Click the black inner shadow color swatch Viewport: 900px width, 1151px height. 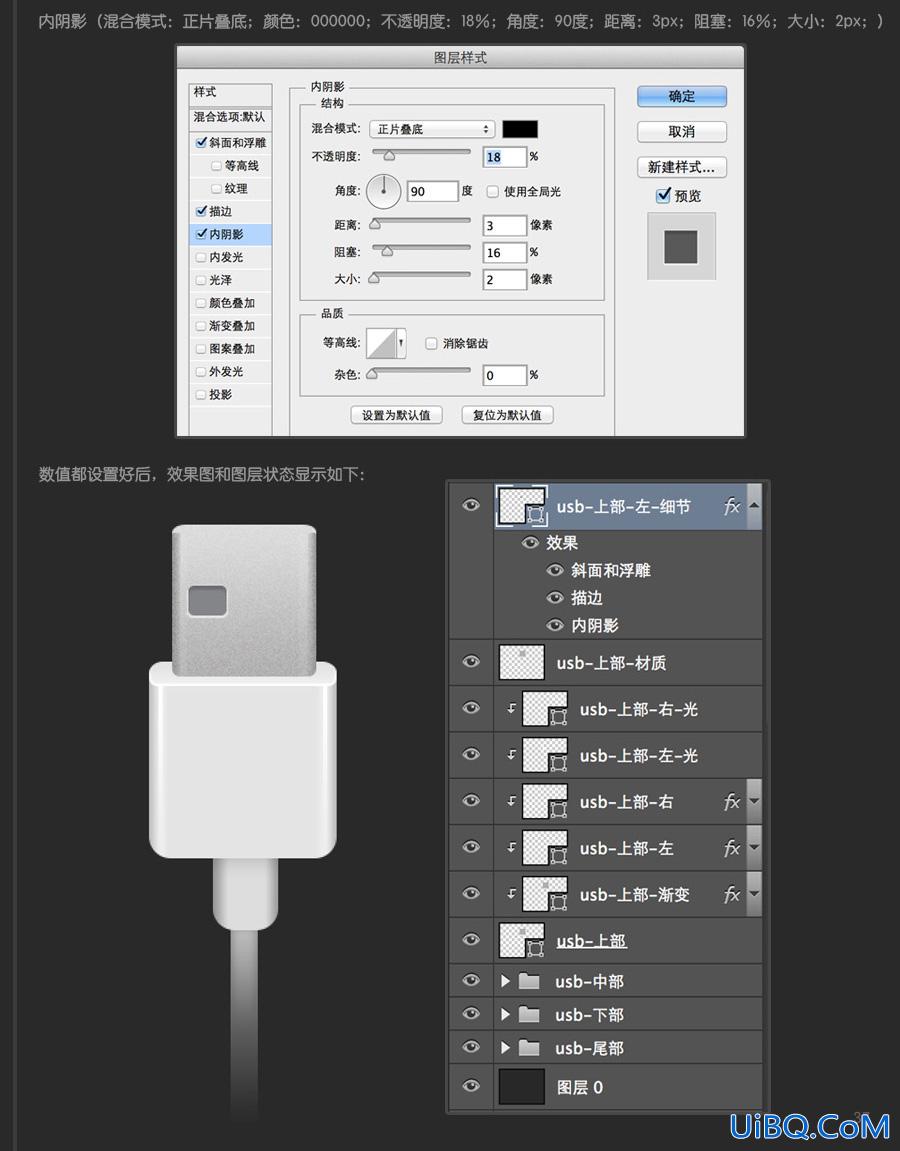tap(520, 129)
